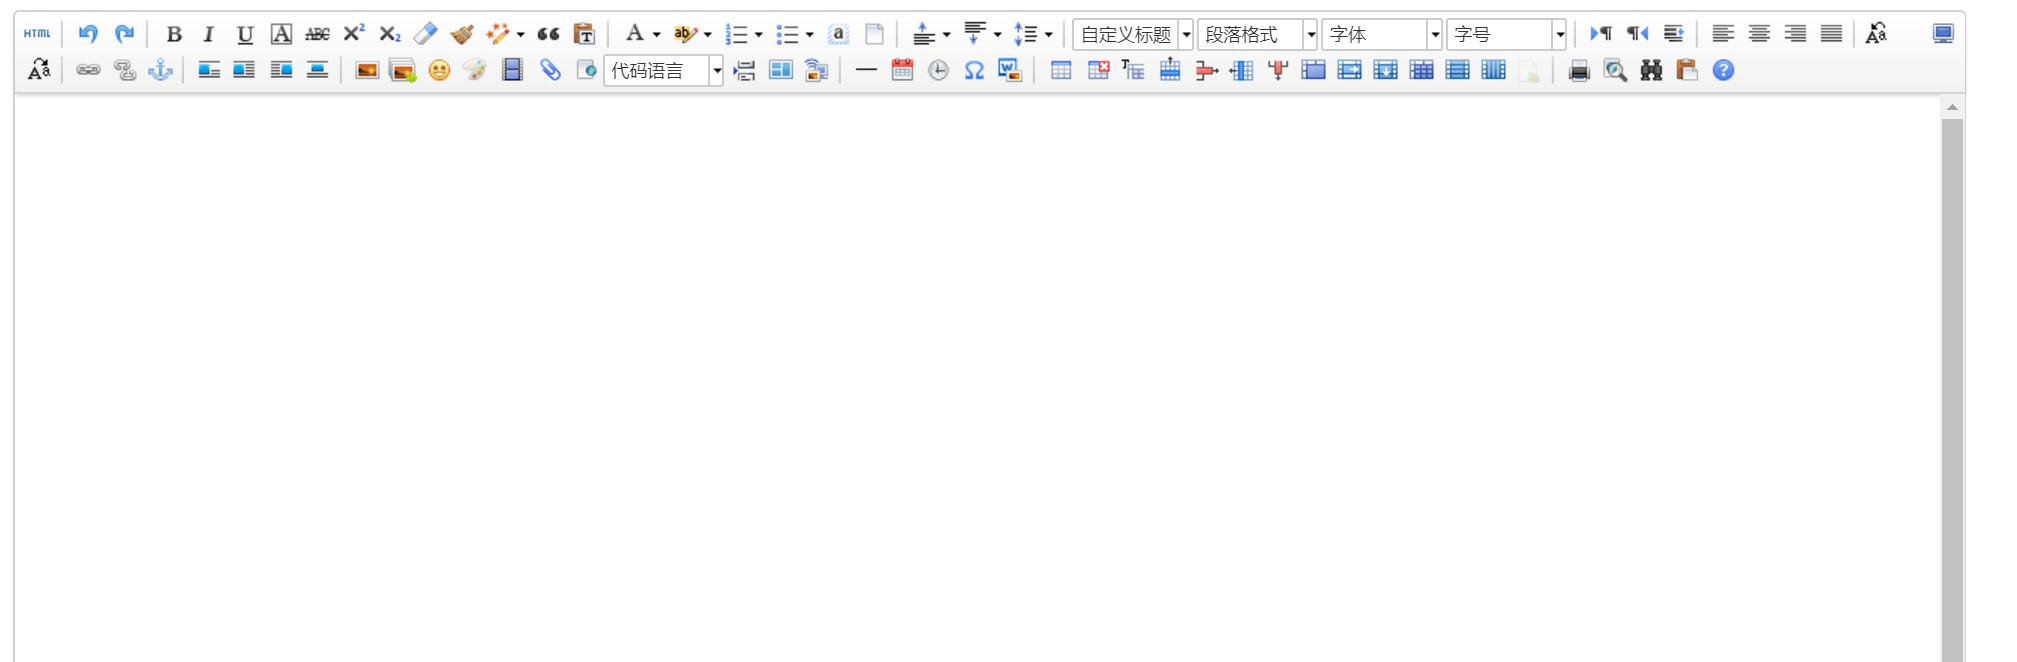Convert text to lowercase
This screenshot has width=2017, height=662.
pyautogui.click(x=38, y=70)
